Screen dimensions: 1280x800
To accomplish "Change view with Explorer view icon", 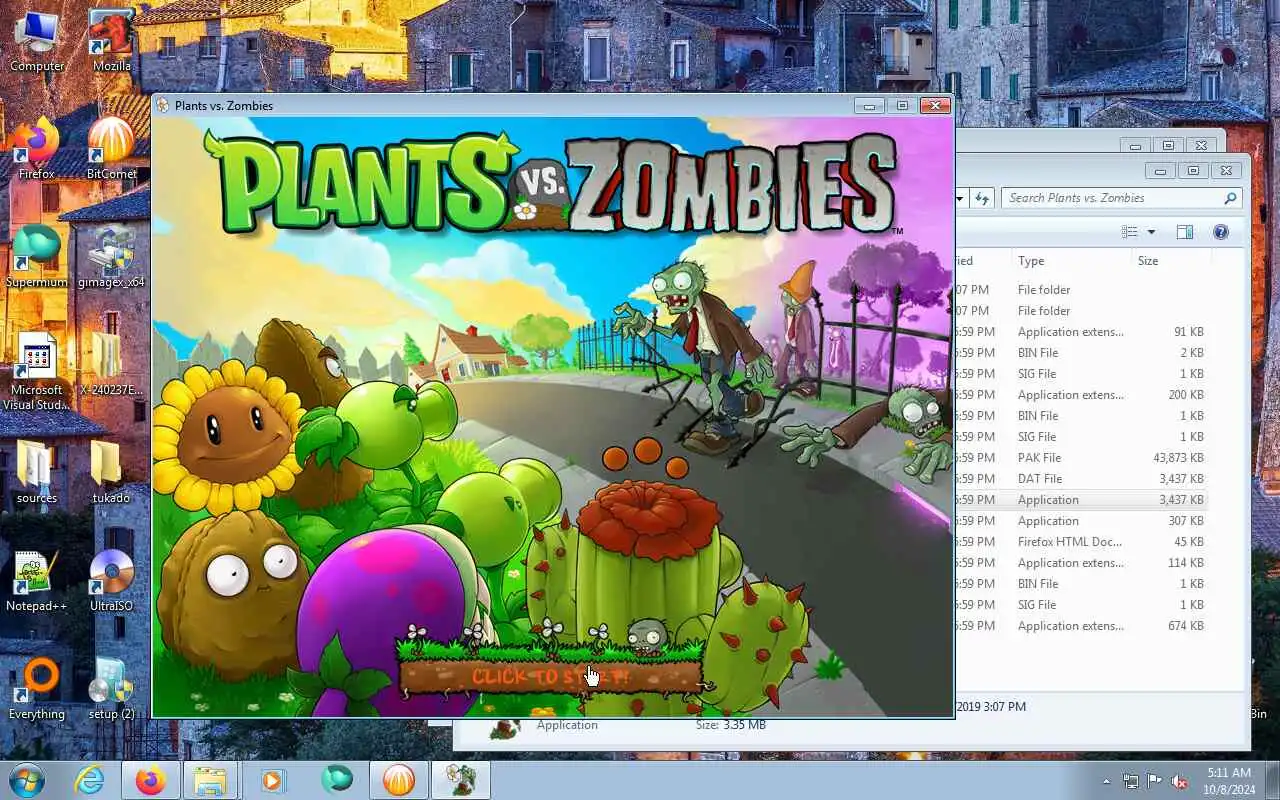I will coord(1130,232).
